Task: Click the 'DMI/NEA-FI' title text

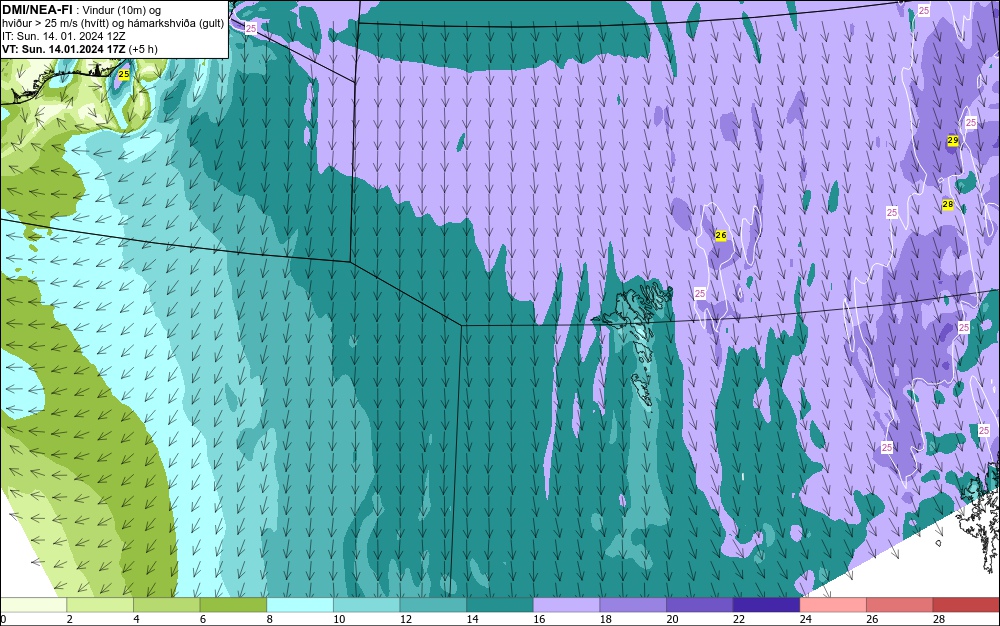Action: point(37,10)
